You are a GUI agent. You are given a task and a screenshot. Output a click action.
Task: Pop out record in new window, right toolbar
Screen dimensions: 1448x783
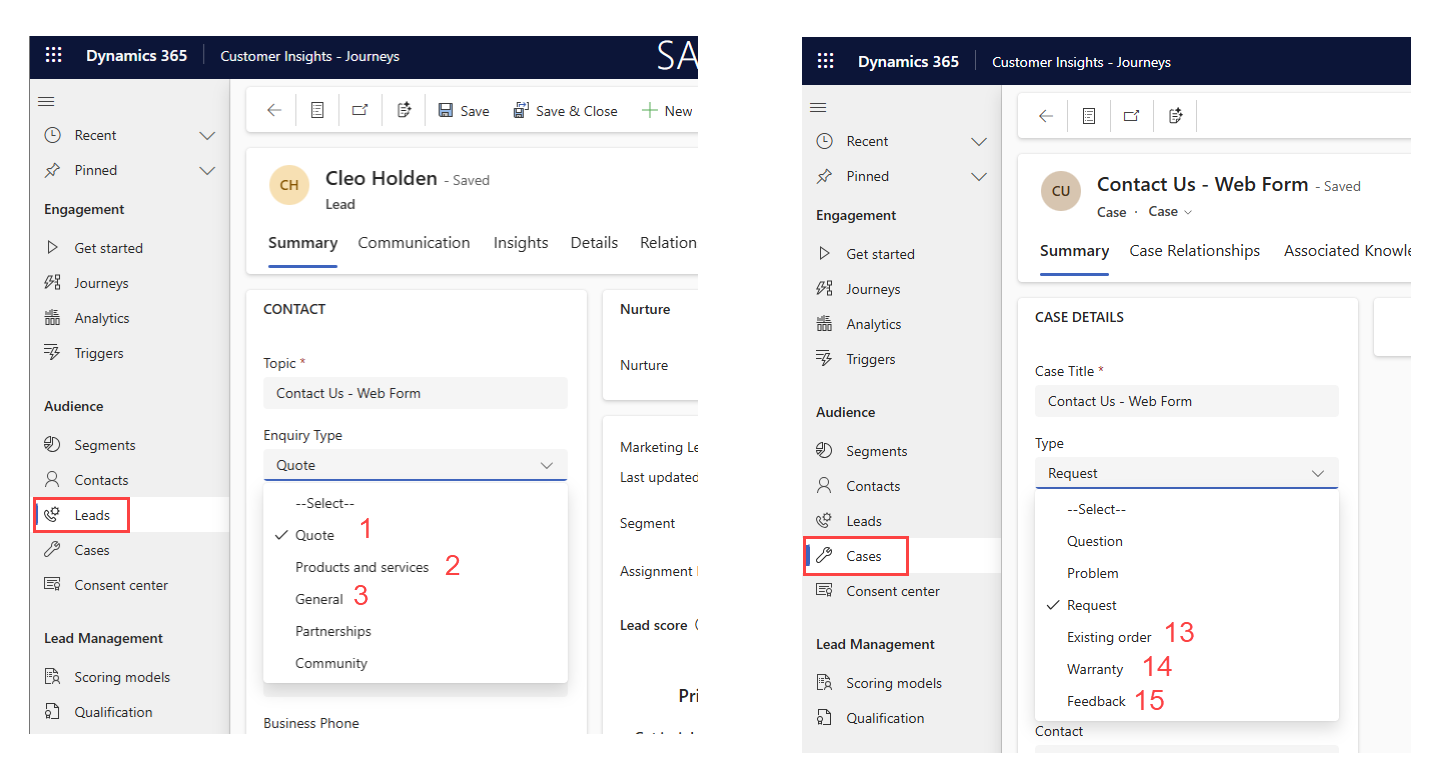[x=1132, y=116]
